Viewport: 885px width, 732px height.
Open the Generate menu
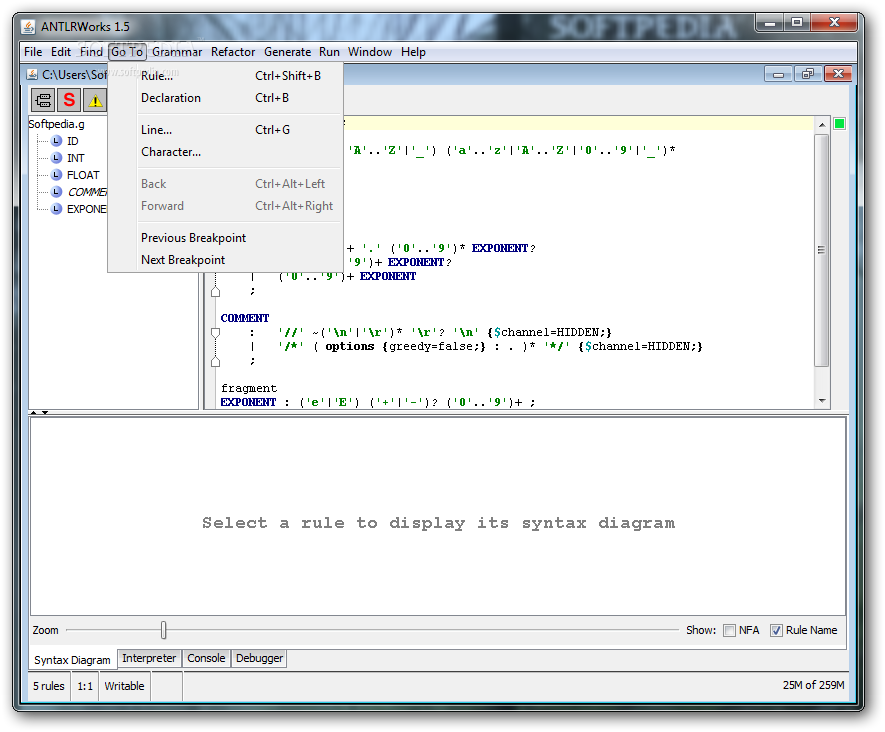pos(287,52)
